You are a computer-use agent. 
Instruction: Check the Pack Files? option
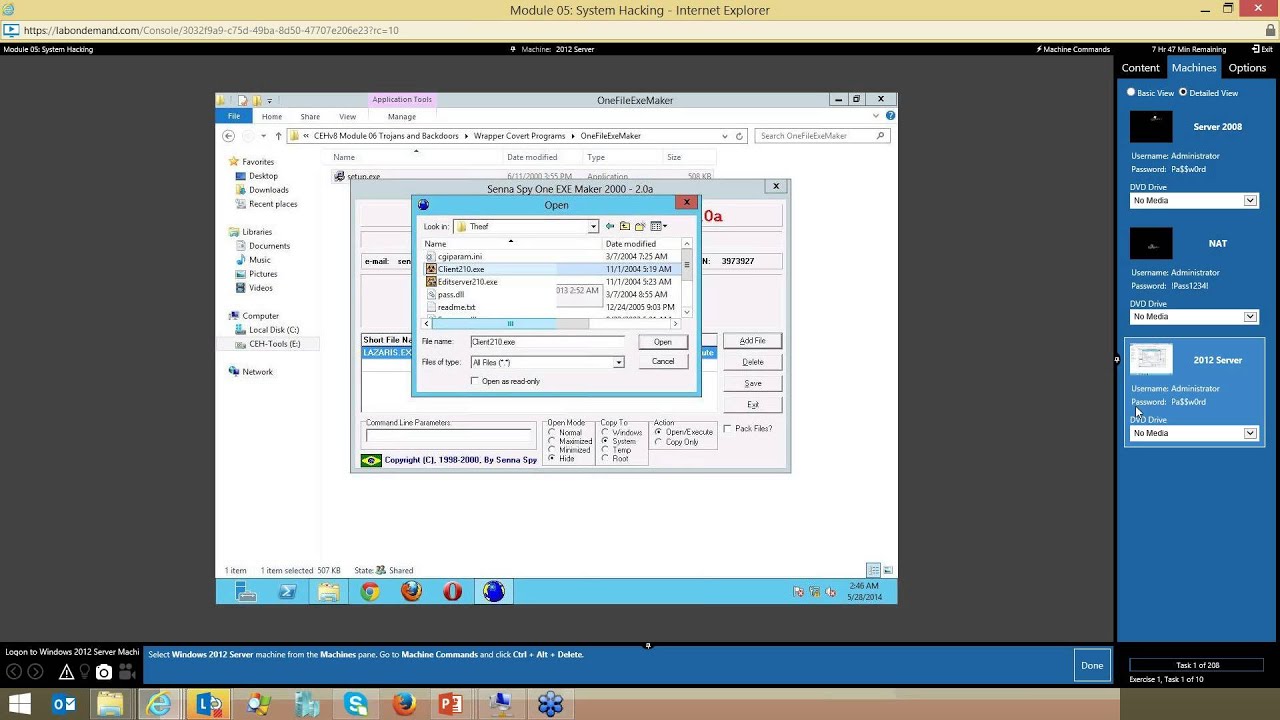[x=727, y=429]
